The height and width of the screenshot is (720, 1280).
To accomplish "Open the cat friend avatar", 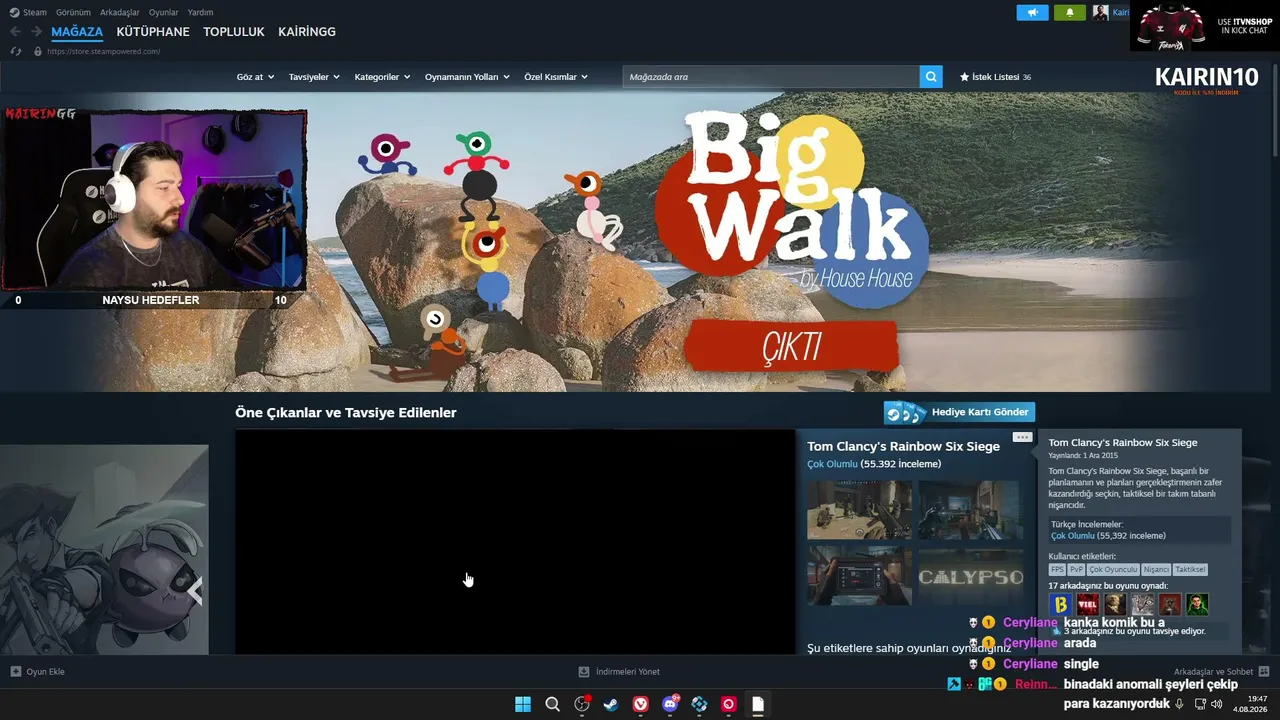I will (1143, 604).
